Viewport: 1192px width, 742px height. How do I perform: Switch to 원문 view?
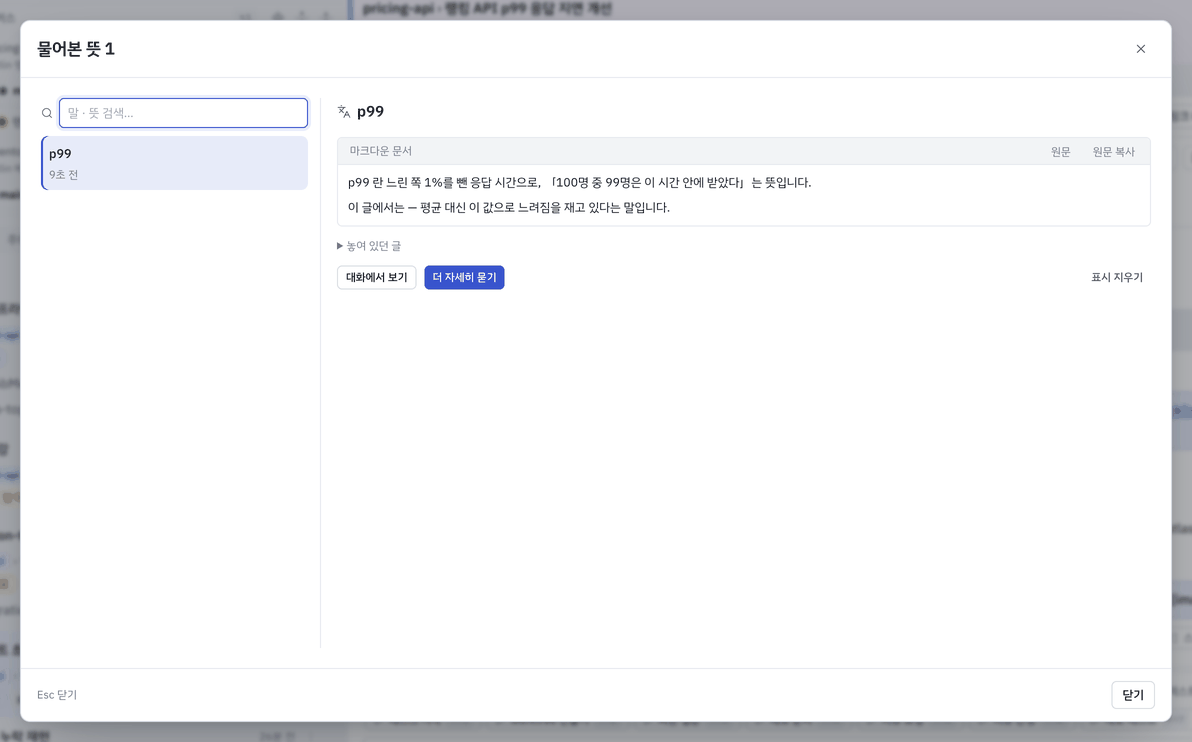click(x=1060, y=151)
